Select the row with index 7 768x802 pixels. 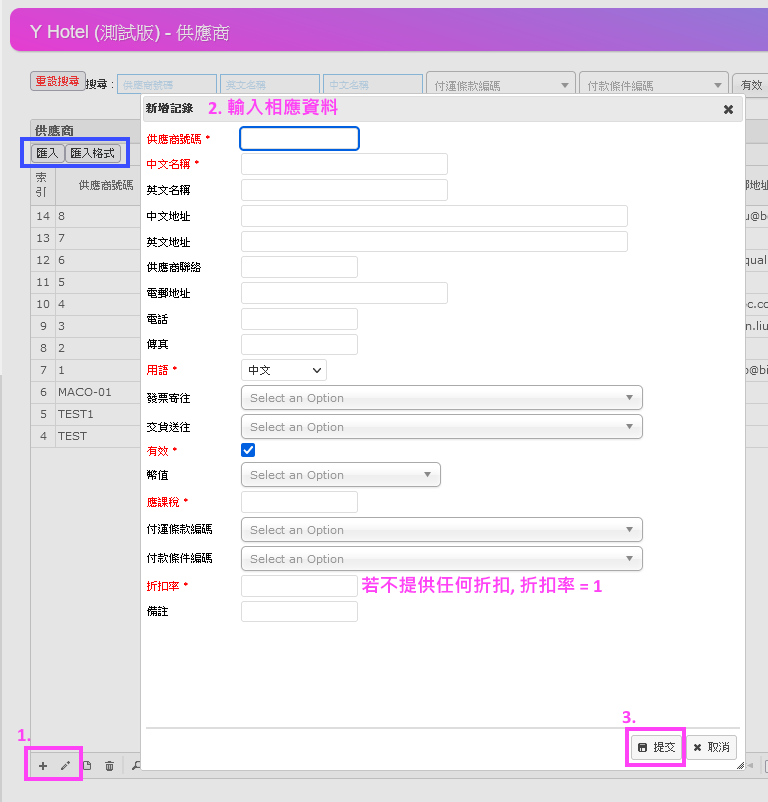click(85, 370)
